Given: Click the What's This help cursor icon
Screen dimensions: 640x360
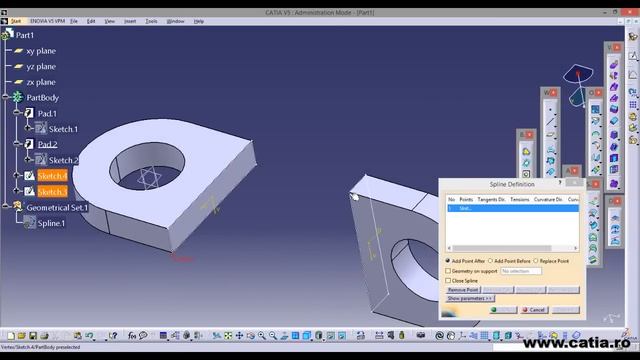Looking at the screenshot, I should coord(113,336).
